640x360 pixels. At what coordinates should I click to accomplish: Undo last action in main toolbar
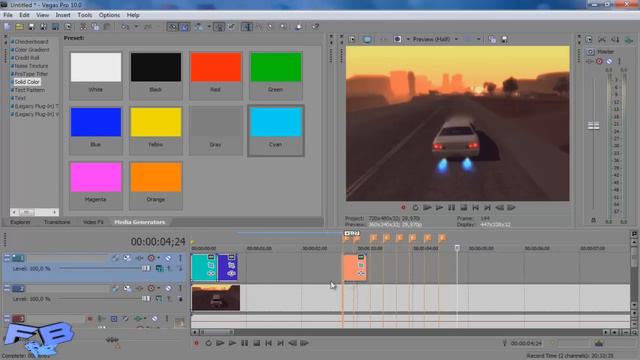click(x=125, y=27)
